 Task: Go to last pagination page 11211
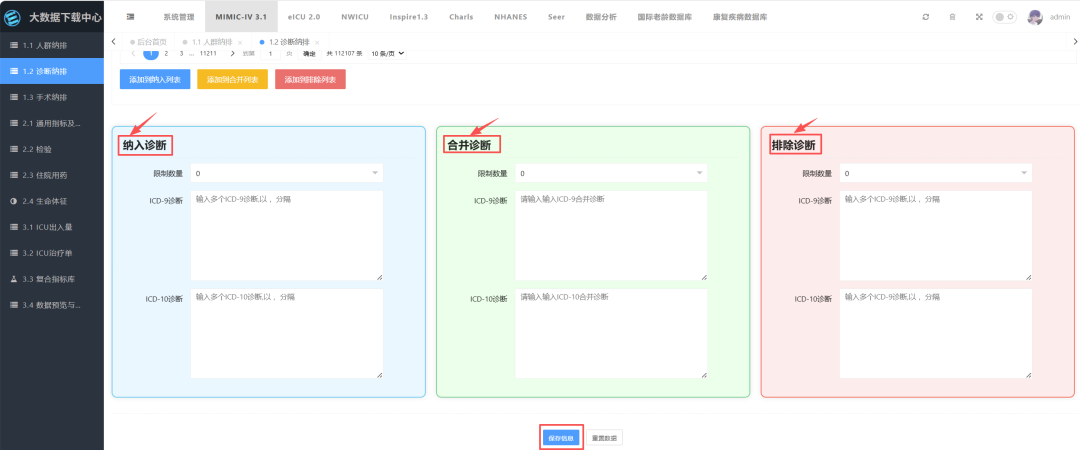click(209, 53)
